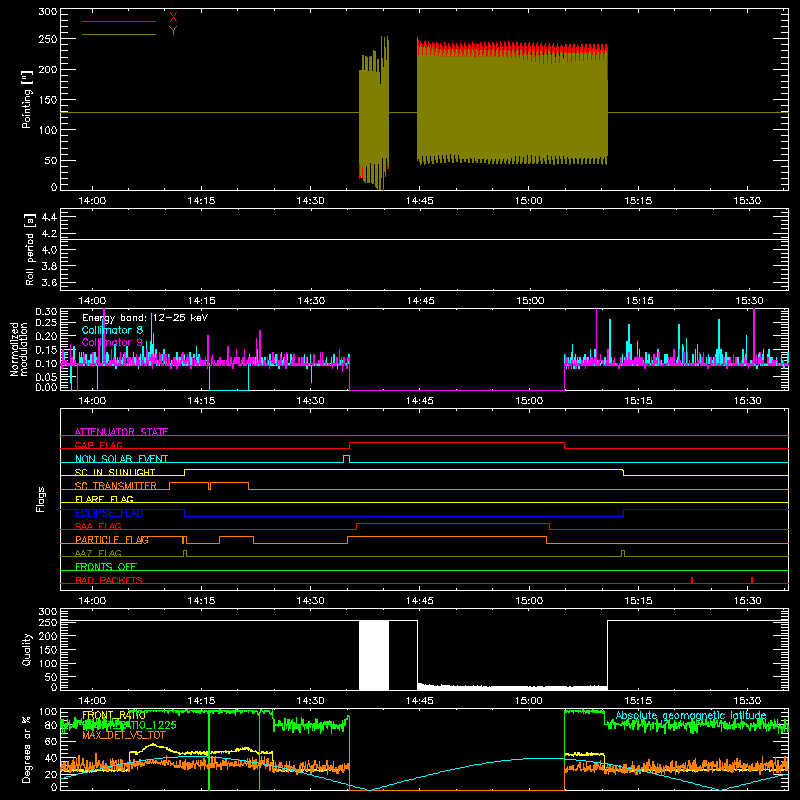Click the 14:15 tick under the Quality plot
Viewport: 800px width, 800px height.
coord(201,701)
